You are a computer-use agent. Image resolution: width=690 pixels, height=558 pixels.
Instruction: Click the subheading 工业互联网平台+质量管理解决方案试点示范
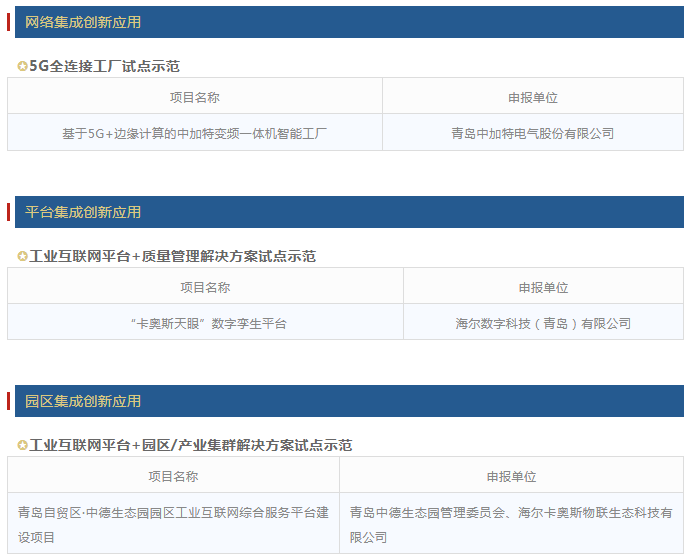tap(172, 256)
